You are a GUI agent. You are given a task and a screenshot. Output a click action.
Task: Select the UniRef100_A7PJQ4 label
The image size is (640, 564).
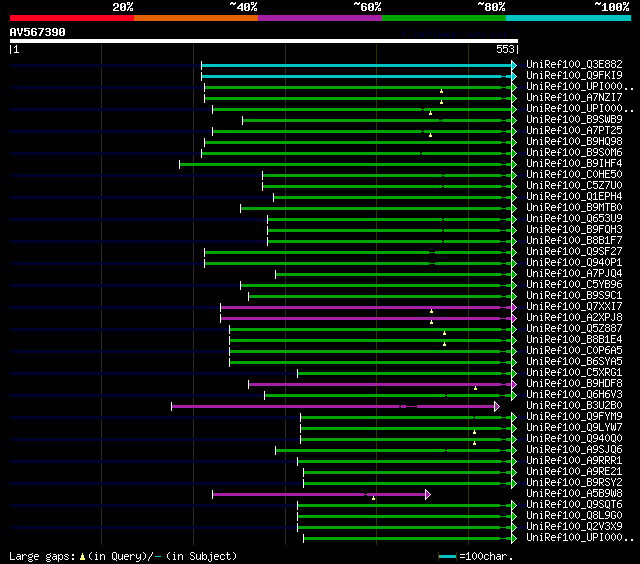(574, 274)
